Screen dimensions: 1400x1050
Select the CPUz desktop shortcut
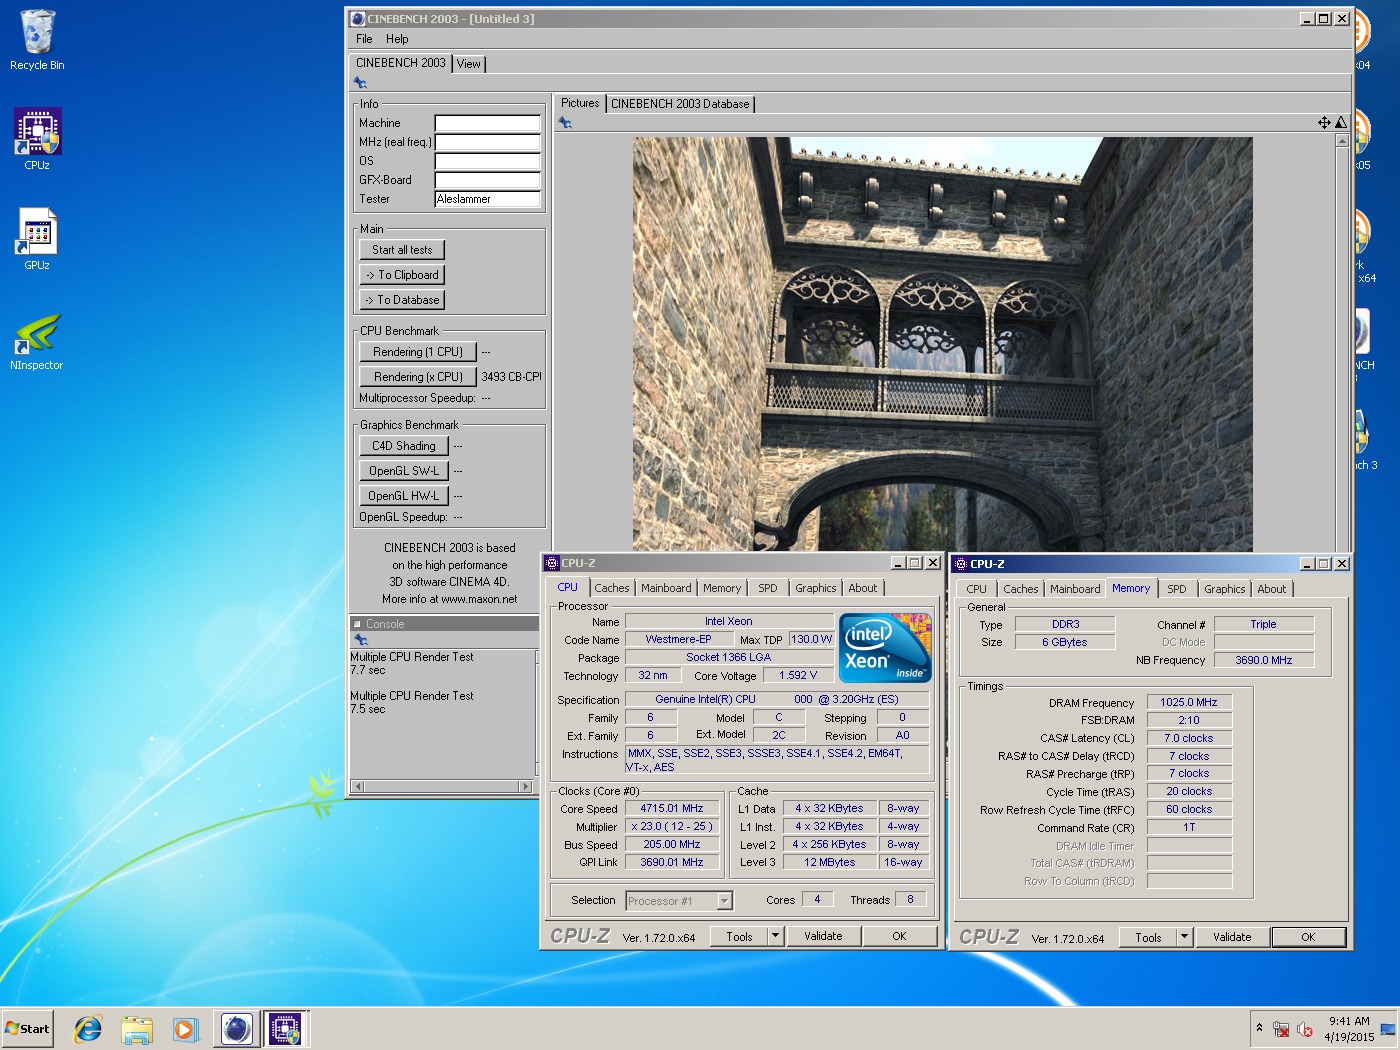coord(37,139)
